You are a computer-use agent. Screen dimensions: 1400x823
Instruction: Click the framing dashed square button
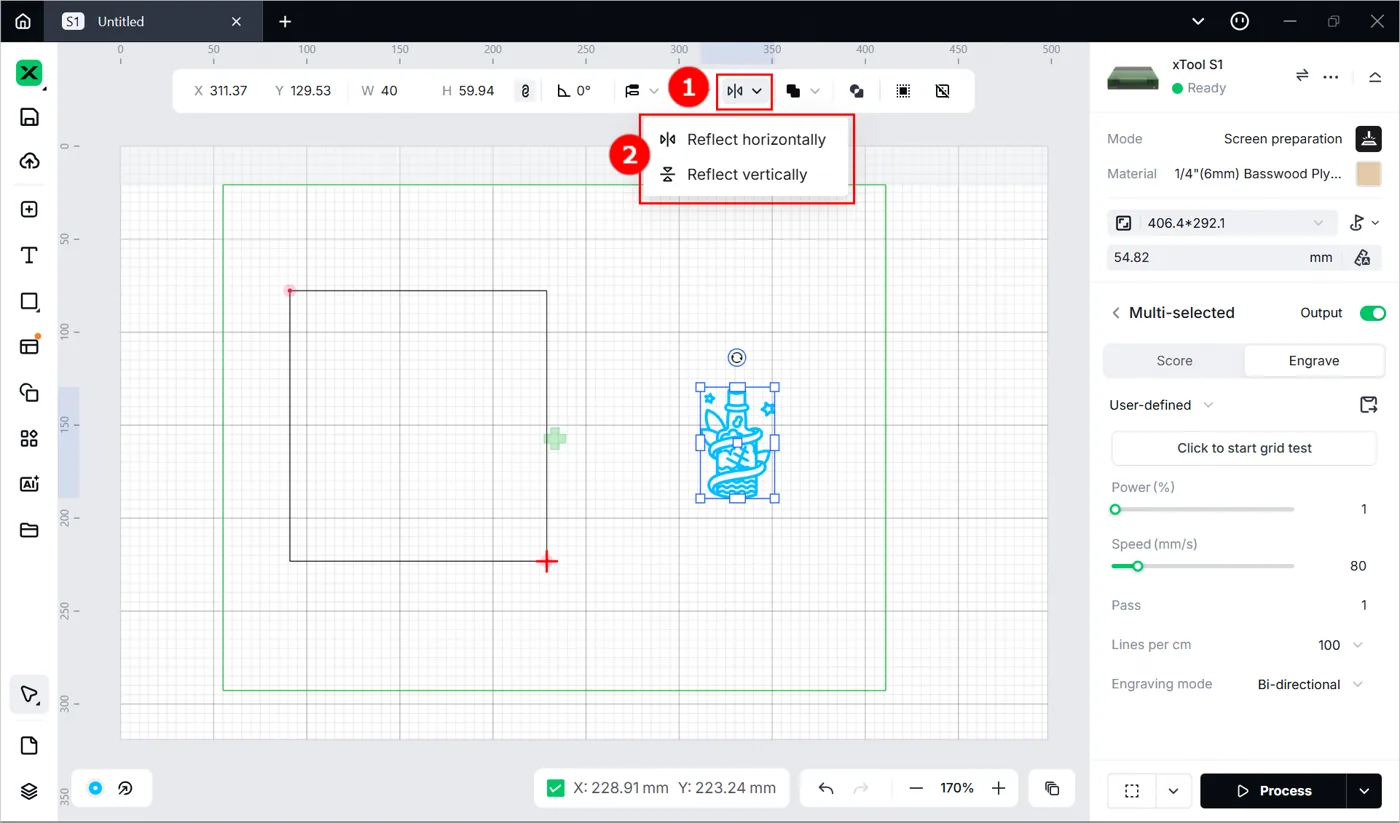click(x=1132, y=791)
